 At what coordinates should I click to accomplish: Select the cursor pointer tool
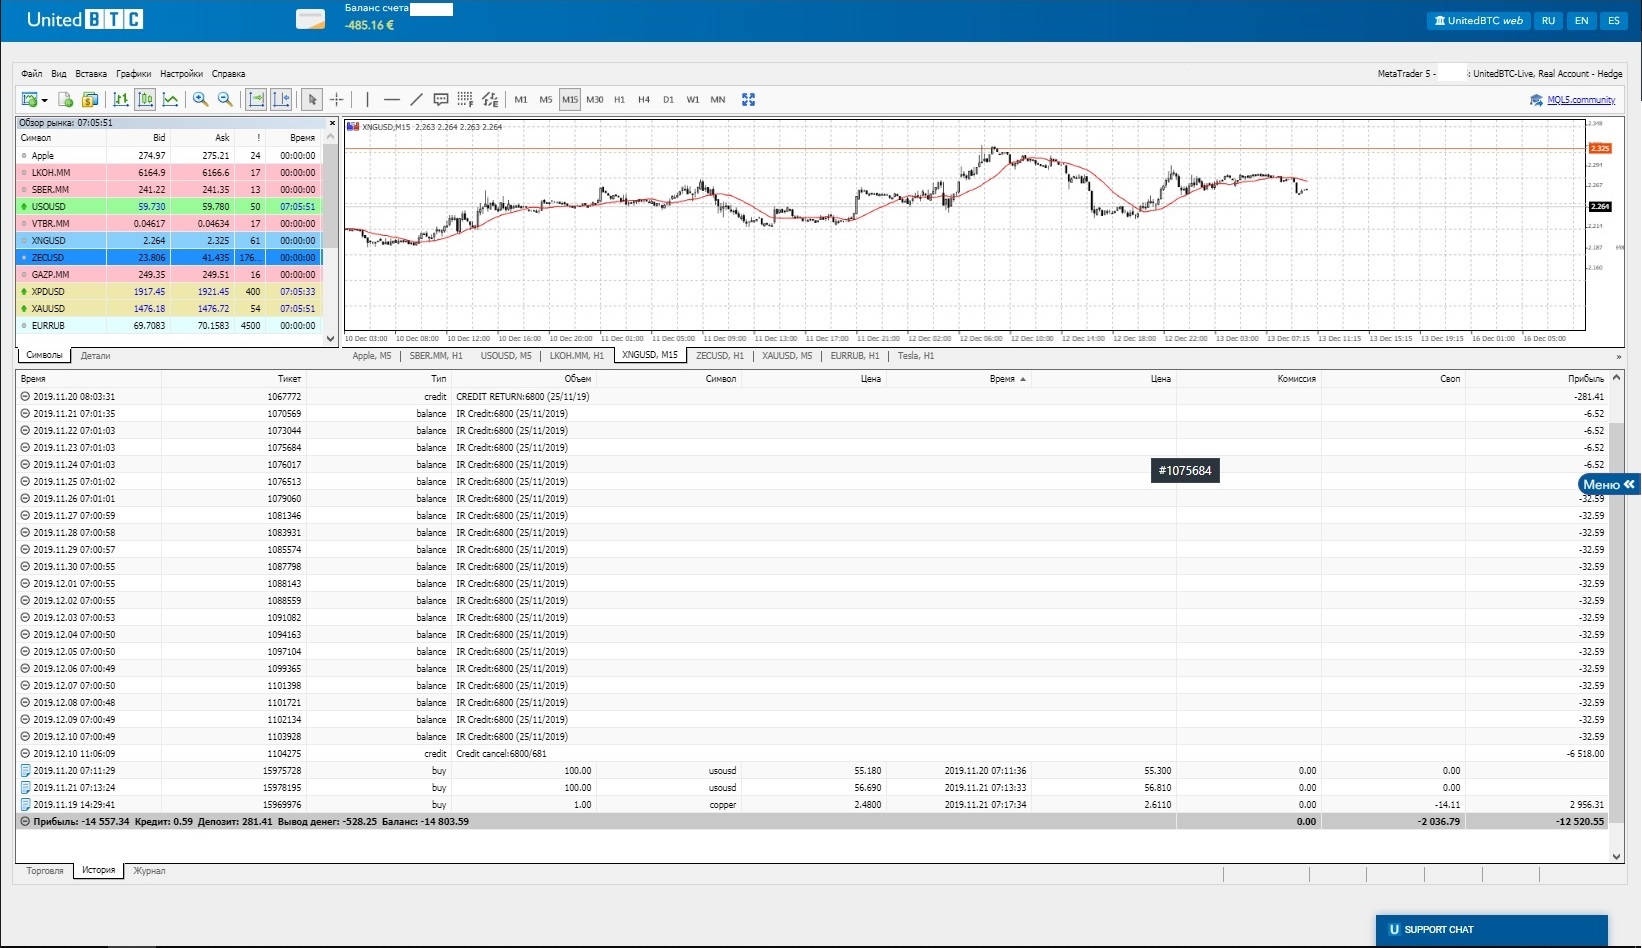[x=312, y=99]
